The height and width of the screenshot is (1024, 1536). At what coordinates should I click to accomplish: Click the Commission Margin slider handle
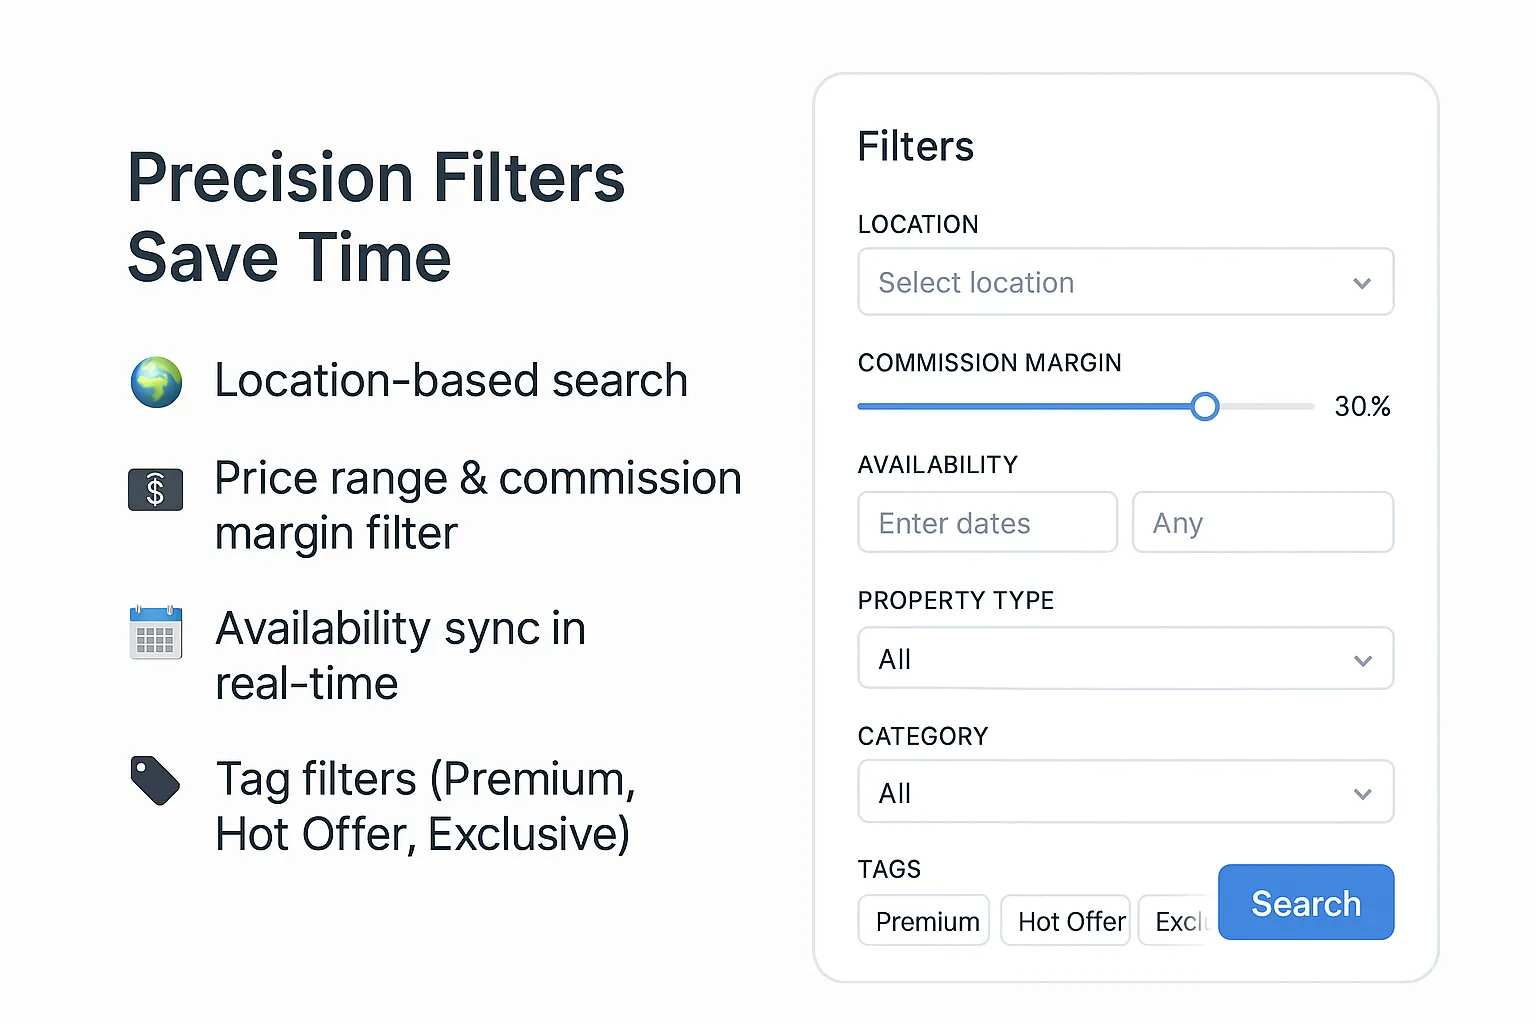[x=1205, y=406]
